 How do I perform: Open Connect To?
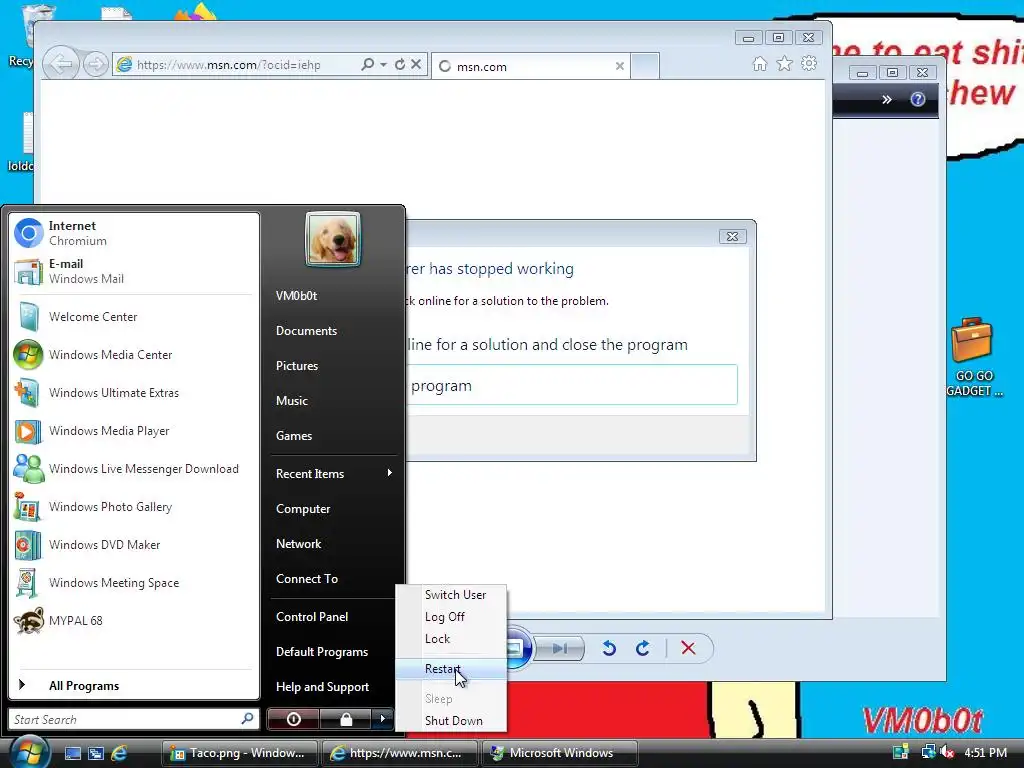click(x=307, y=579)
